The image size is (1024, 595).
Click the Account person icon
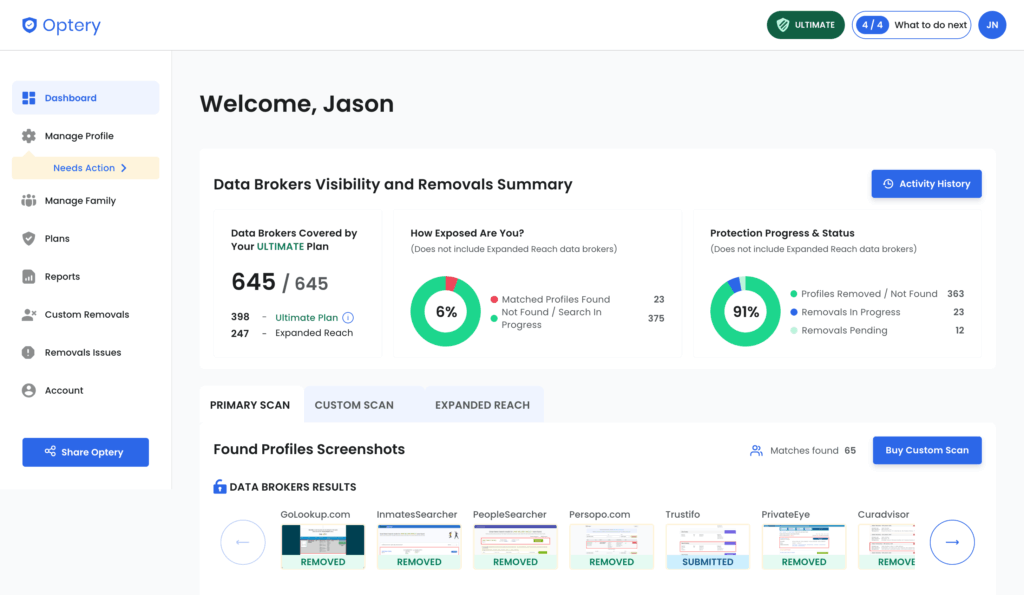[29, 391]
